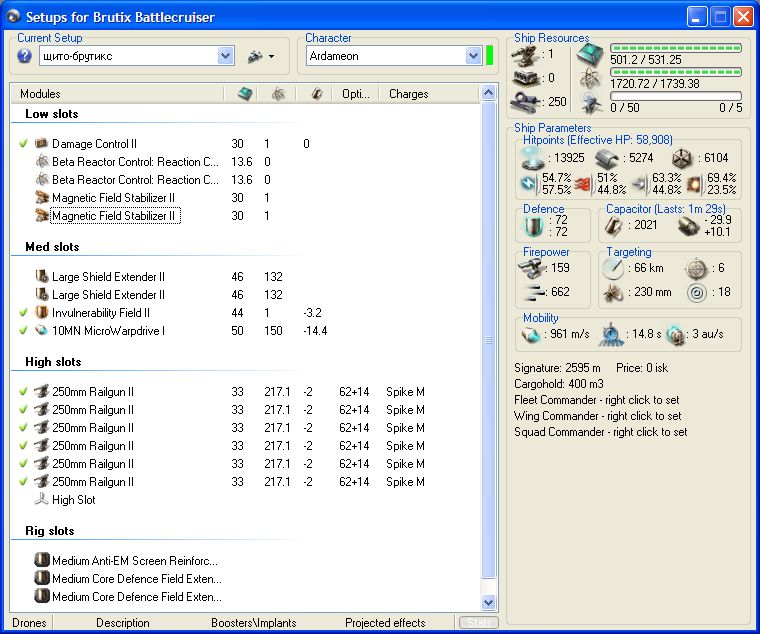Open the Description tab
This screenshot has height=634, width=760.
coord(123,623)
